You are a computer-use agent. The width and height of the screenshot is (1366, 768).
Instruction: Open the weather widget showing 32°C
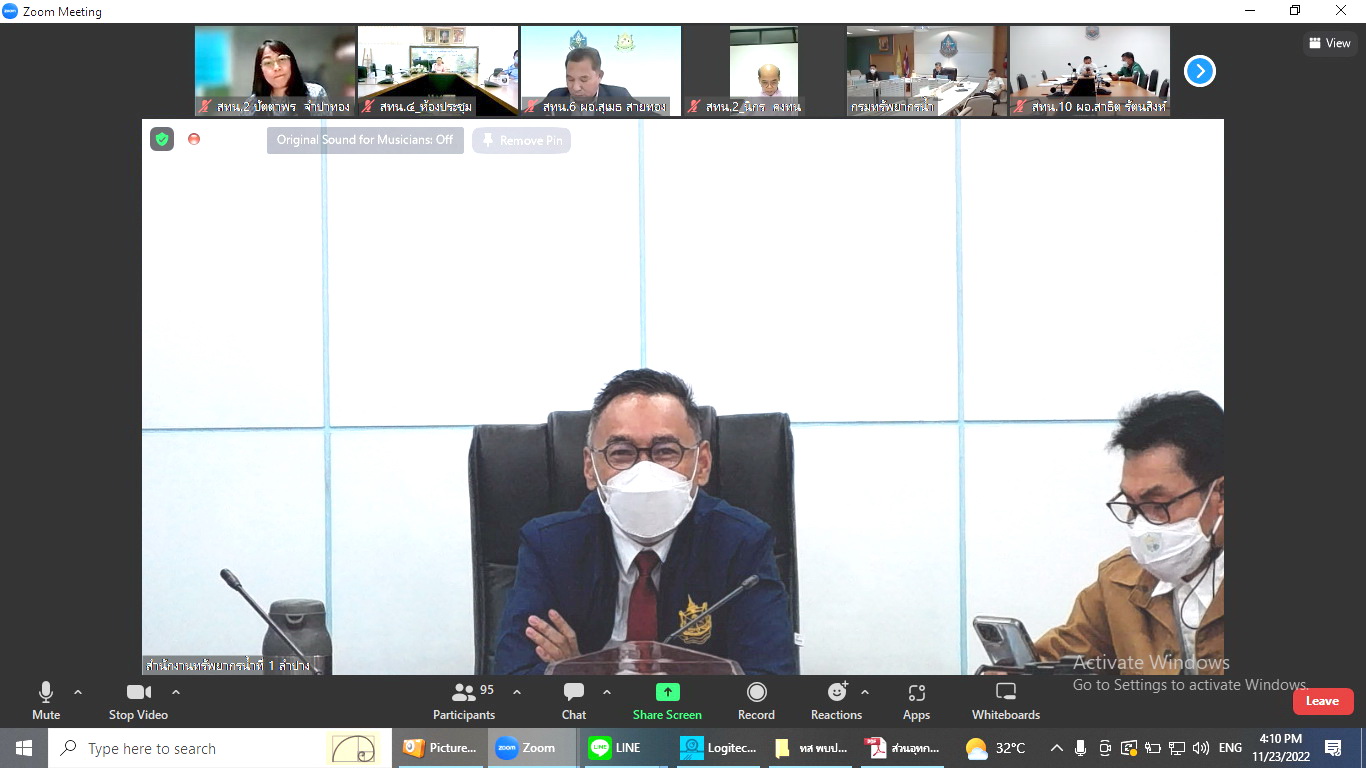996,748
